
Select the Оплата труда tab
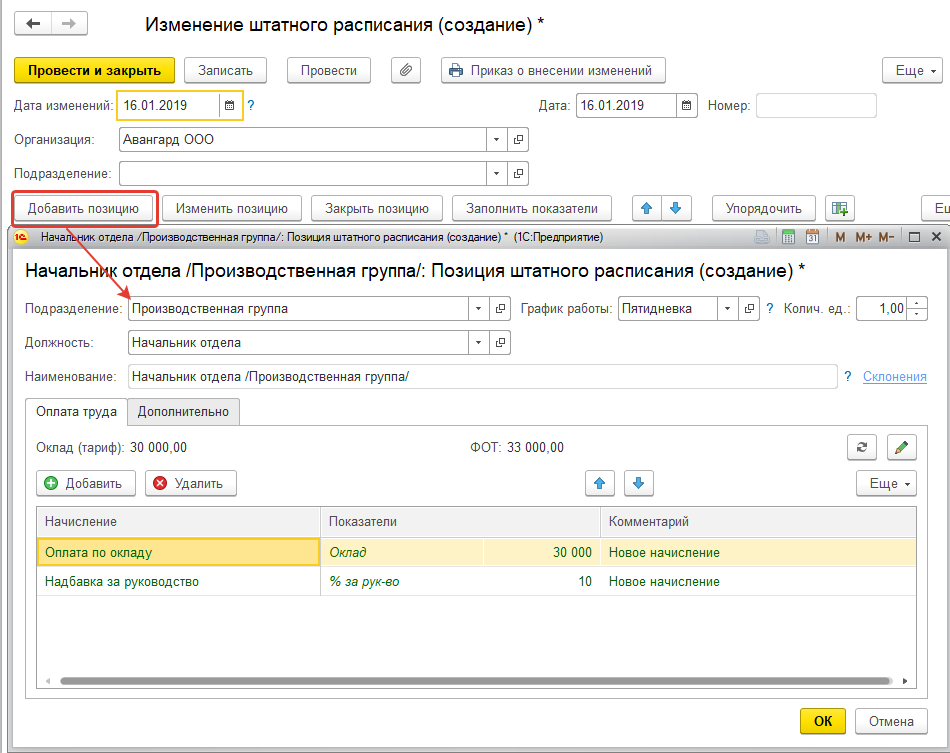tap(76, 411)
